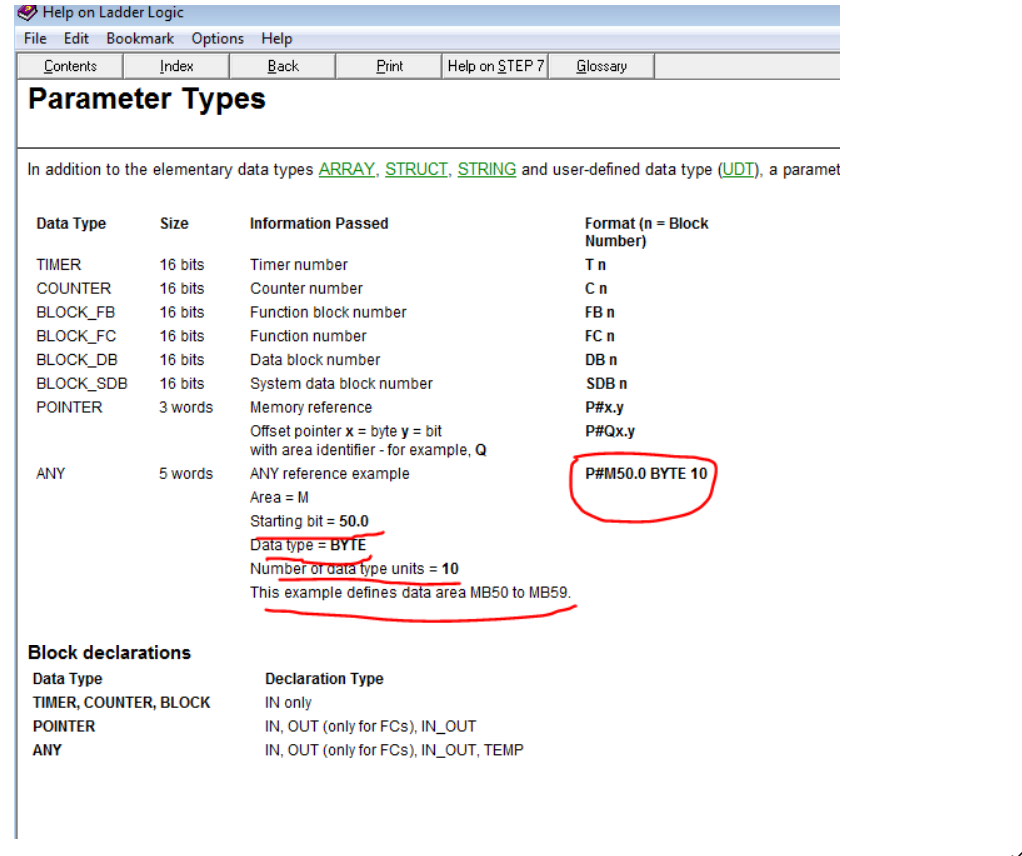This screenshot has width=1022, height=856.
Task: Click the 'P#x.y' format text
Action: point(604,407)
